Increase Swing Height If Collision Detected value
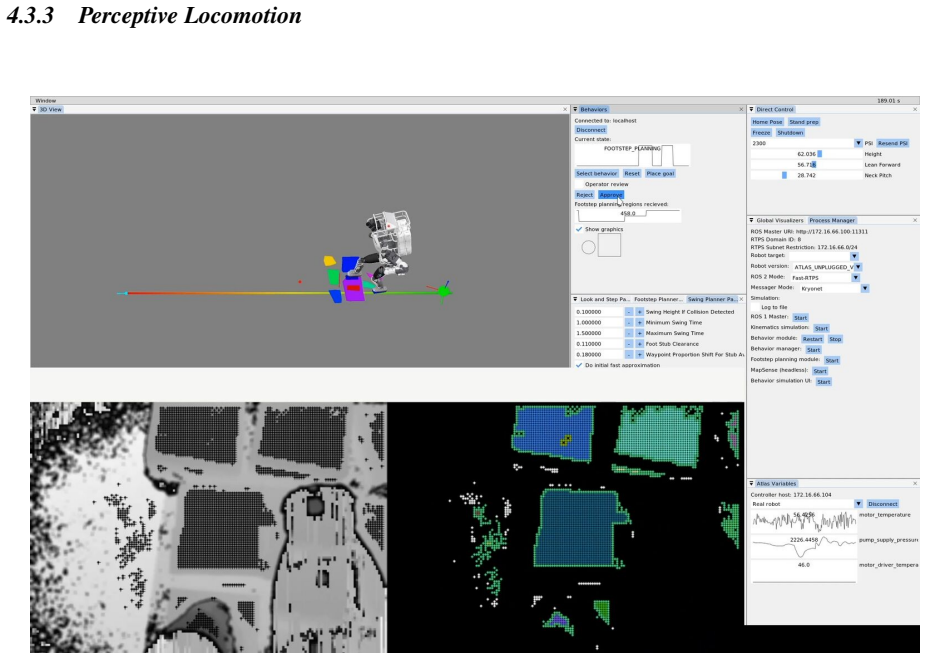The image size is (926, 659). click(639, 312)
